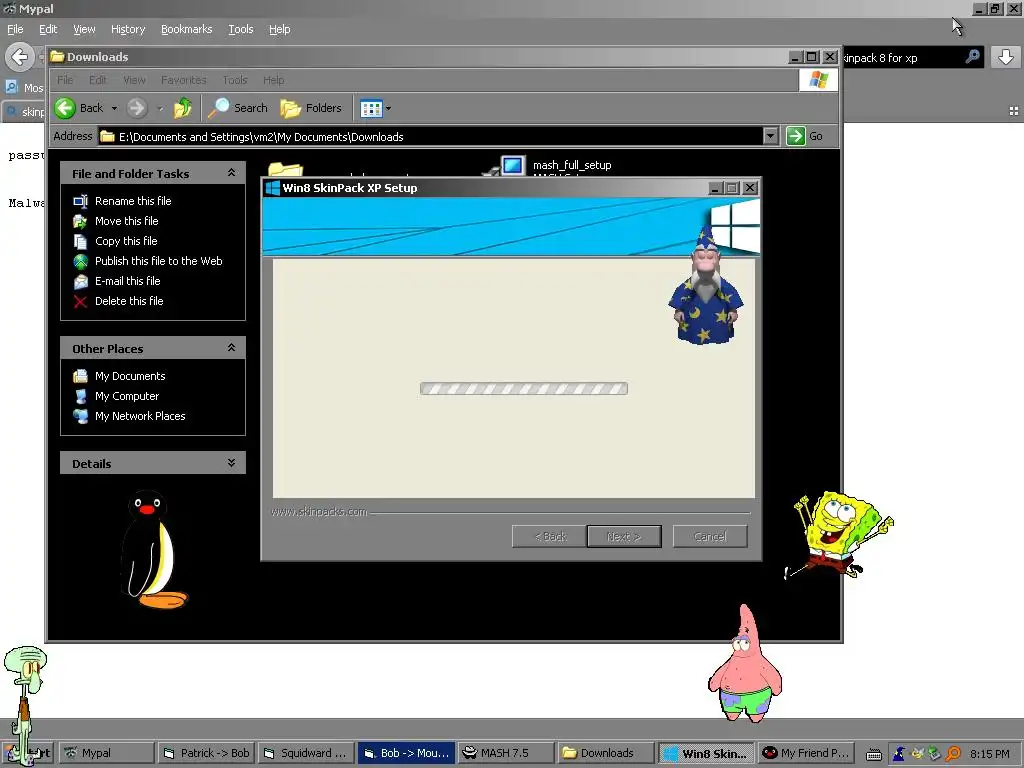This screenshot has width=1024, height=768.
Task: Click Move this file
Action: [x=127, y=221]
